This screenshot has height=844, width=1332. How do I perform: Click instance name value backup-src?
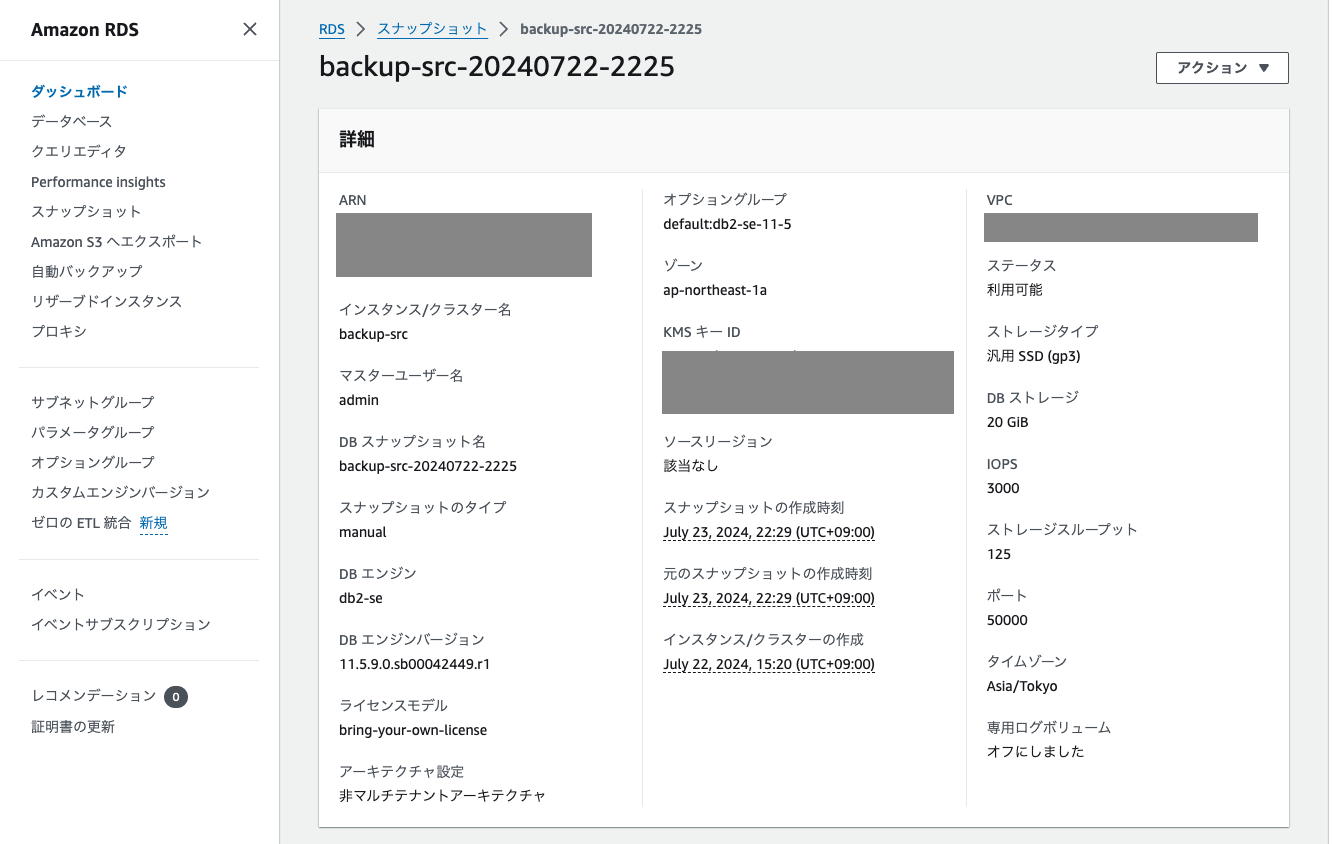(374, 334)
